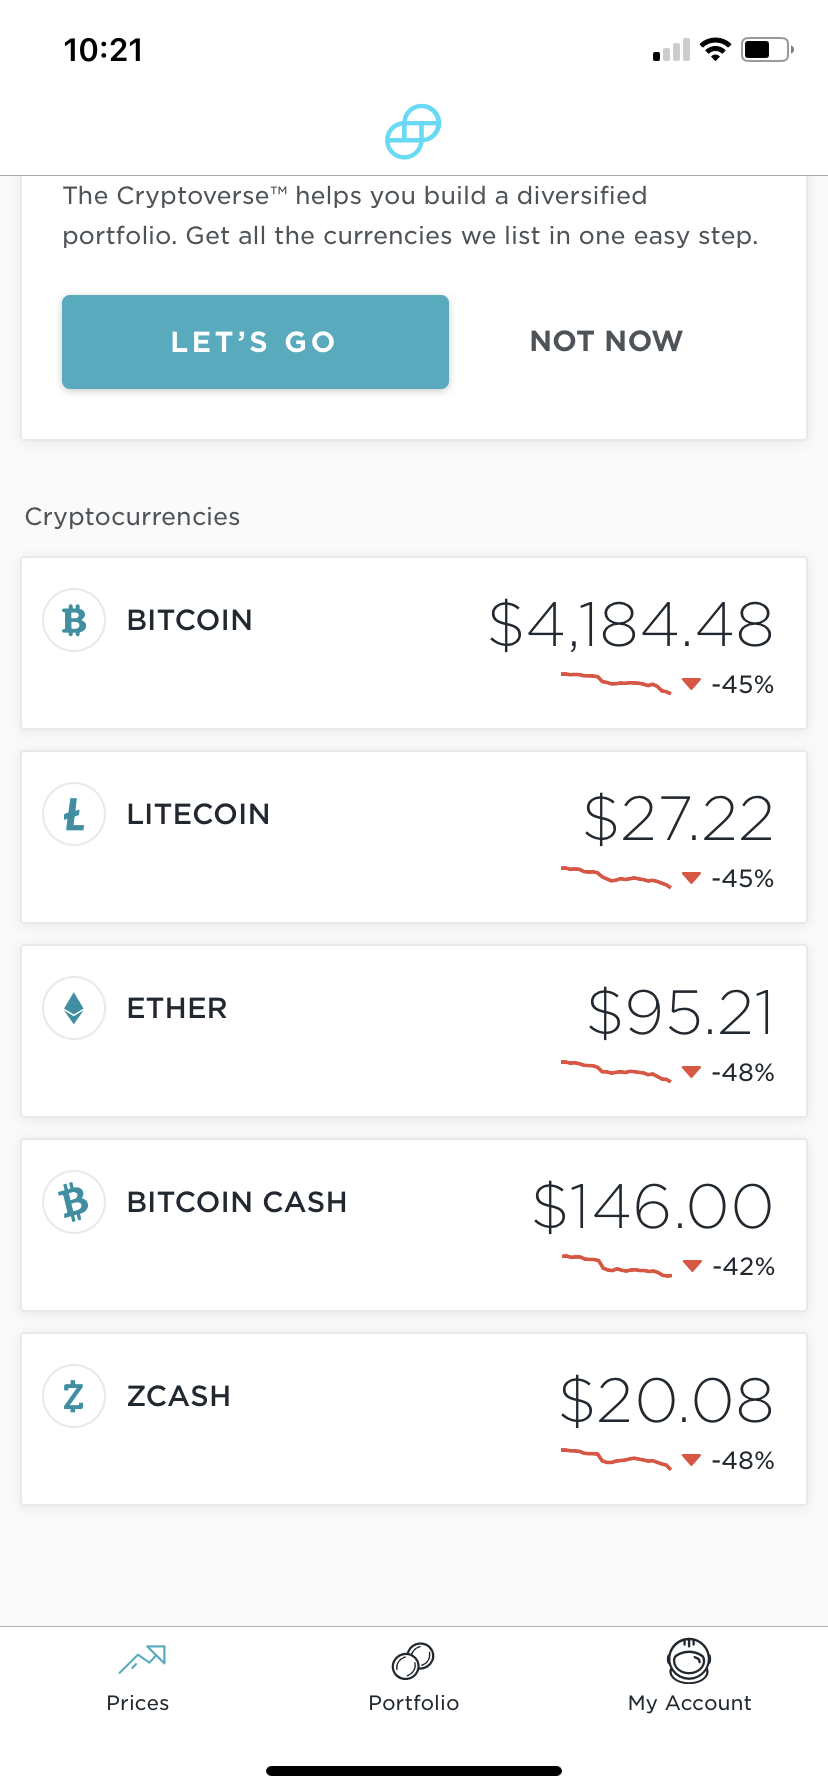Tap the Prices chart arrow icon
Screen dimensions: 828x1792
click(142, 1660)
